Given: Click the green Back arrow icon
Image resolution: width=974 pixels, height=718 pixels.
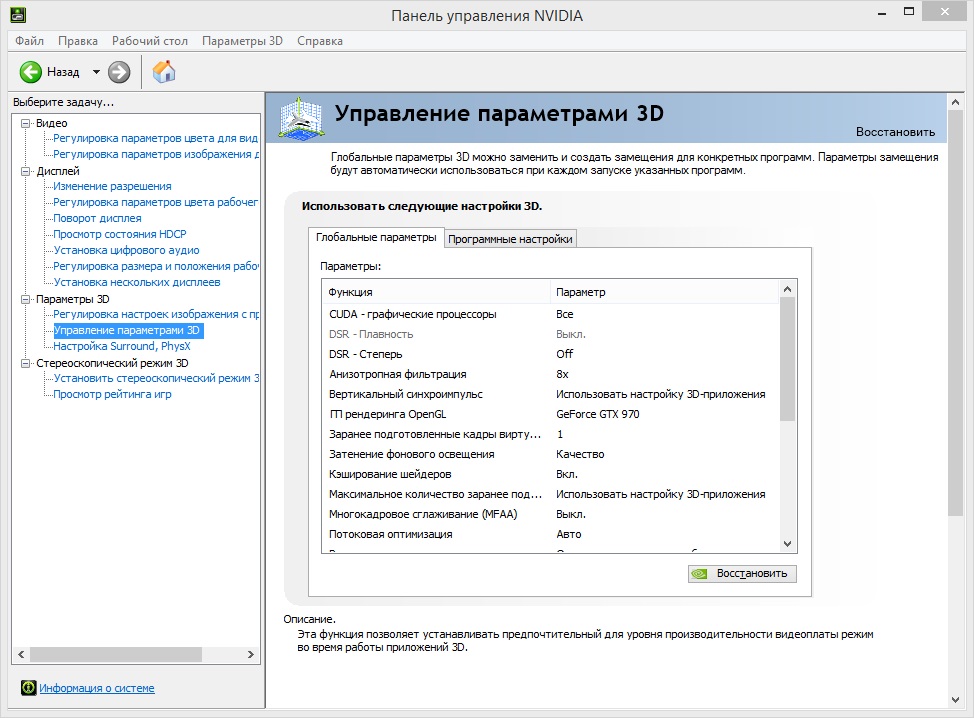Looking at the screenshot, I should click(30, 72).
